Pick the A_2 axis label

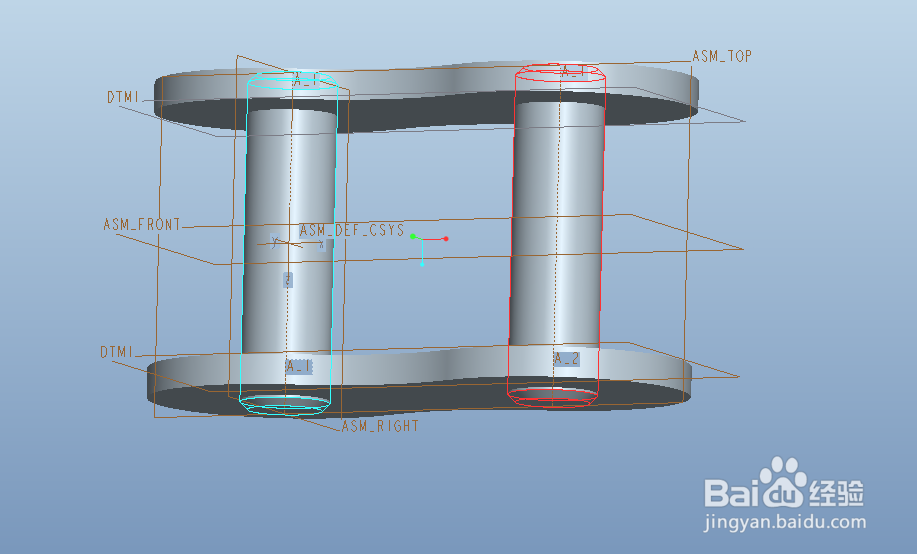pyautogui.click(x=567, y=359)
